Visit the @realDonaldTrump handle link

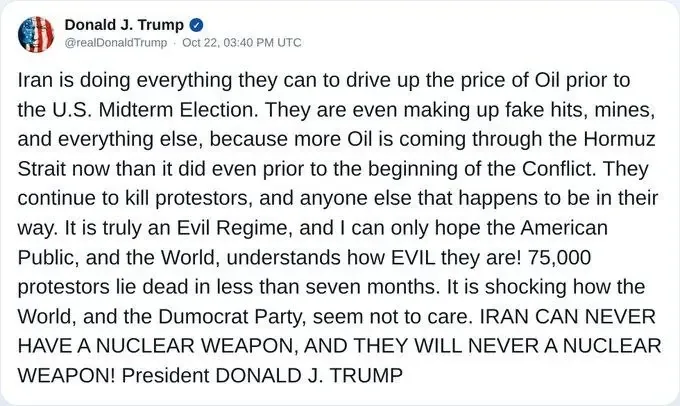click(x=116, y=43)
